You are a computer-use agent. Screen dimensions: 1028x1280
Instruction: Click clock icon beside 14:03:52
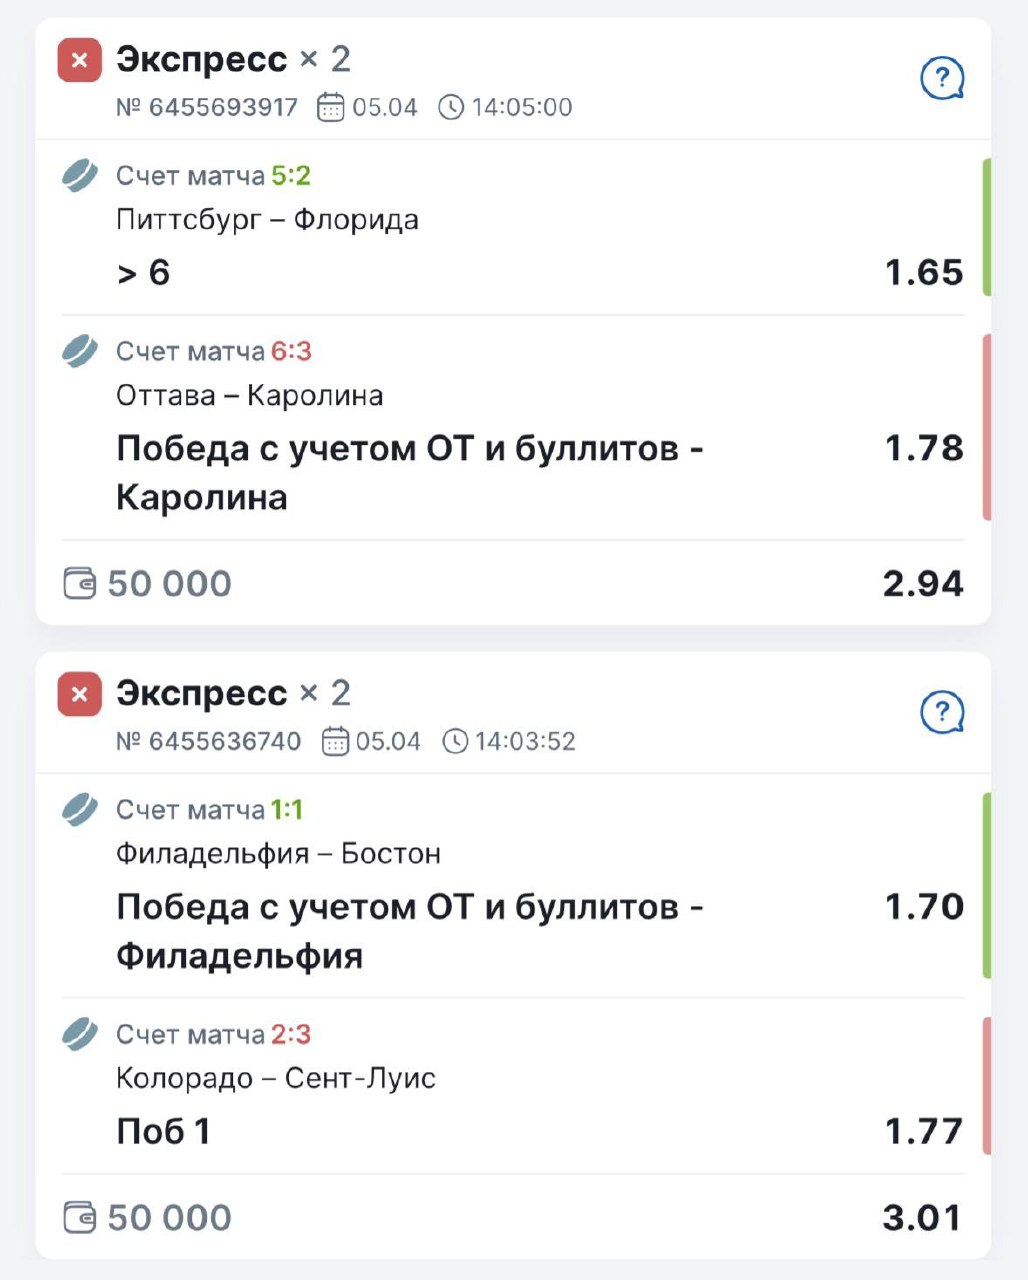(x=455, y=741)
